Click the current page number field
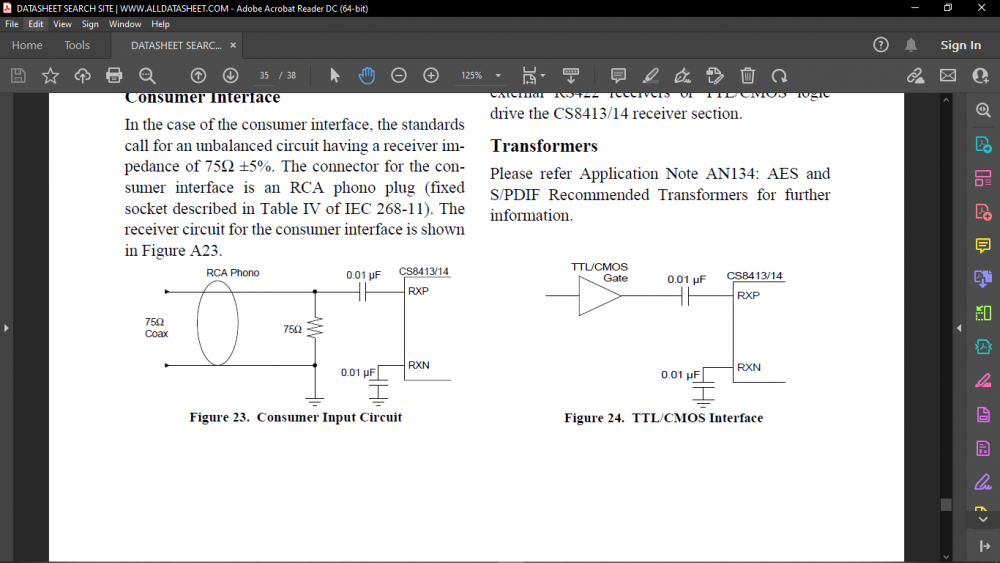The width and height of the screenshot is (1000, 563). click(265, 76)
